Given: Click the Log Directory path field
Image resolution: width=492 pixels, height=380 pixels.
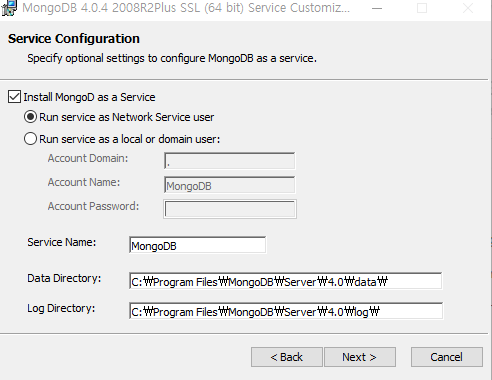Looking at the screenshot, I should click(x=286, y=311).
